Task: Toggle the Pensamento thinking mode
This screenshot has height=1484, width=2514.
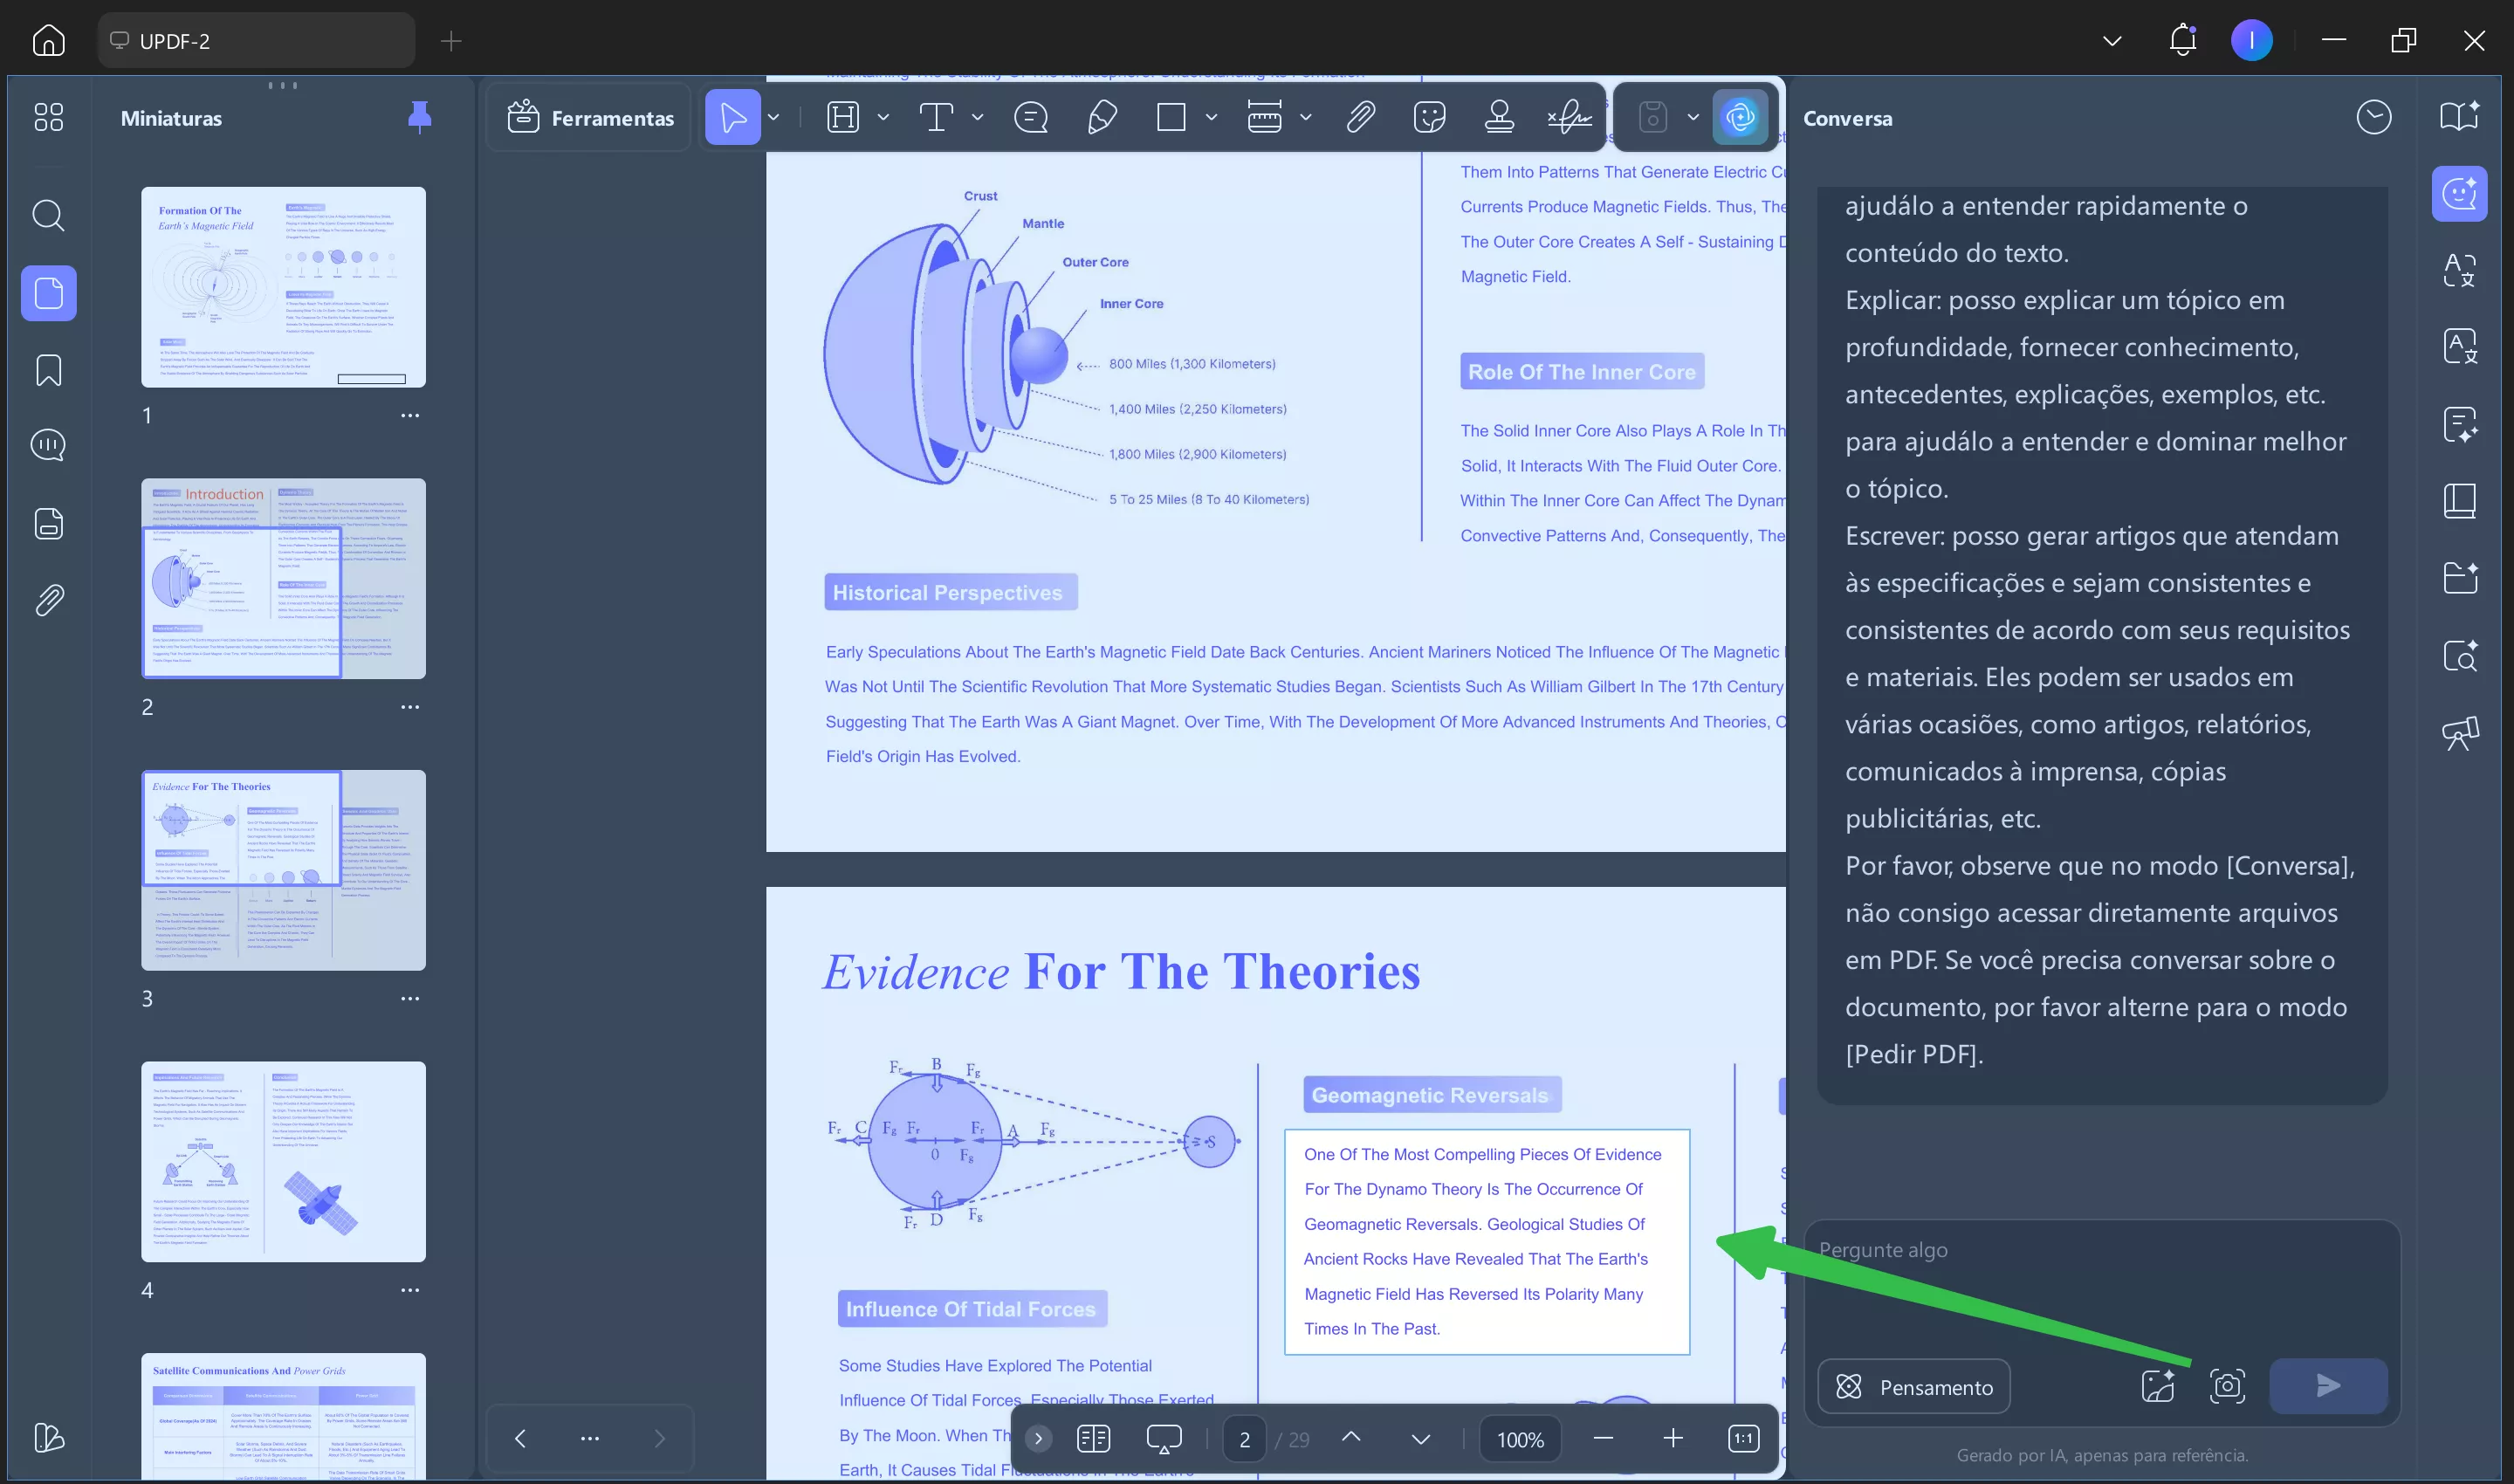Action: pos(1913,1386)
